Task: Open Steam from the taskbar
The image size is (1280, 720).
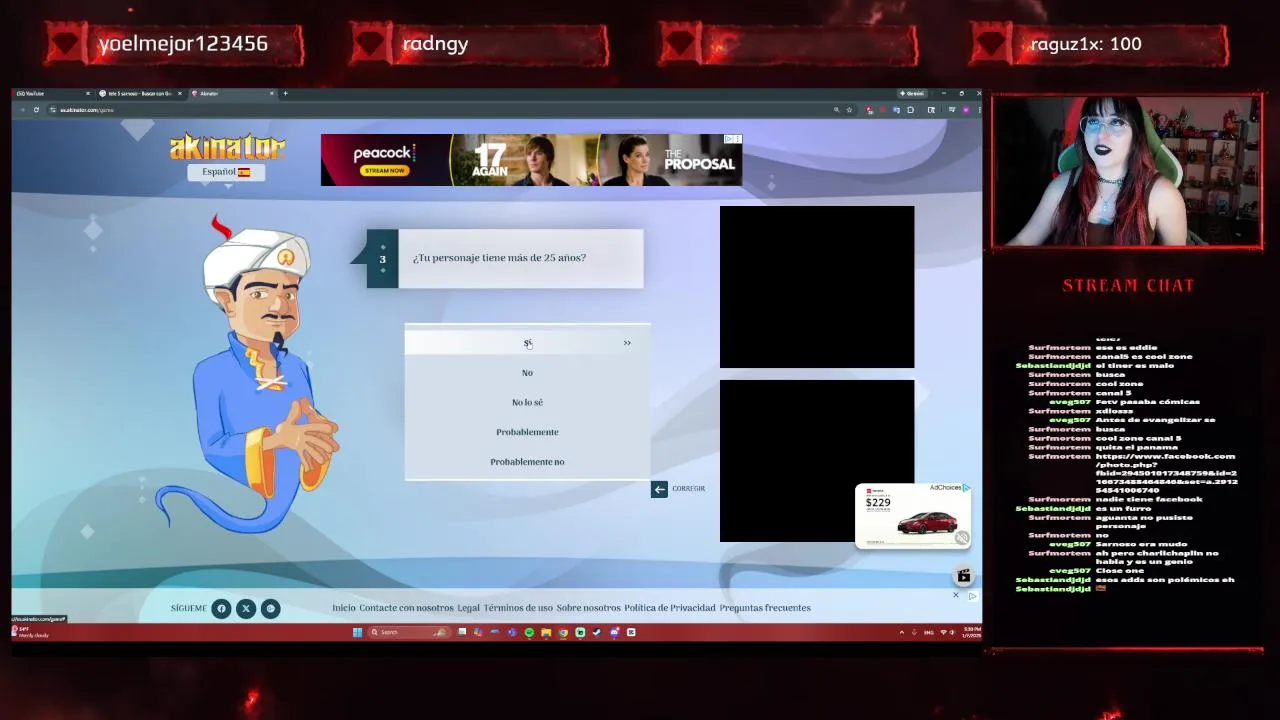Action: tap(596, 632)
